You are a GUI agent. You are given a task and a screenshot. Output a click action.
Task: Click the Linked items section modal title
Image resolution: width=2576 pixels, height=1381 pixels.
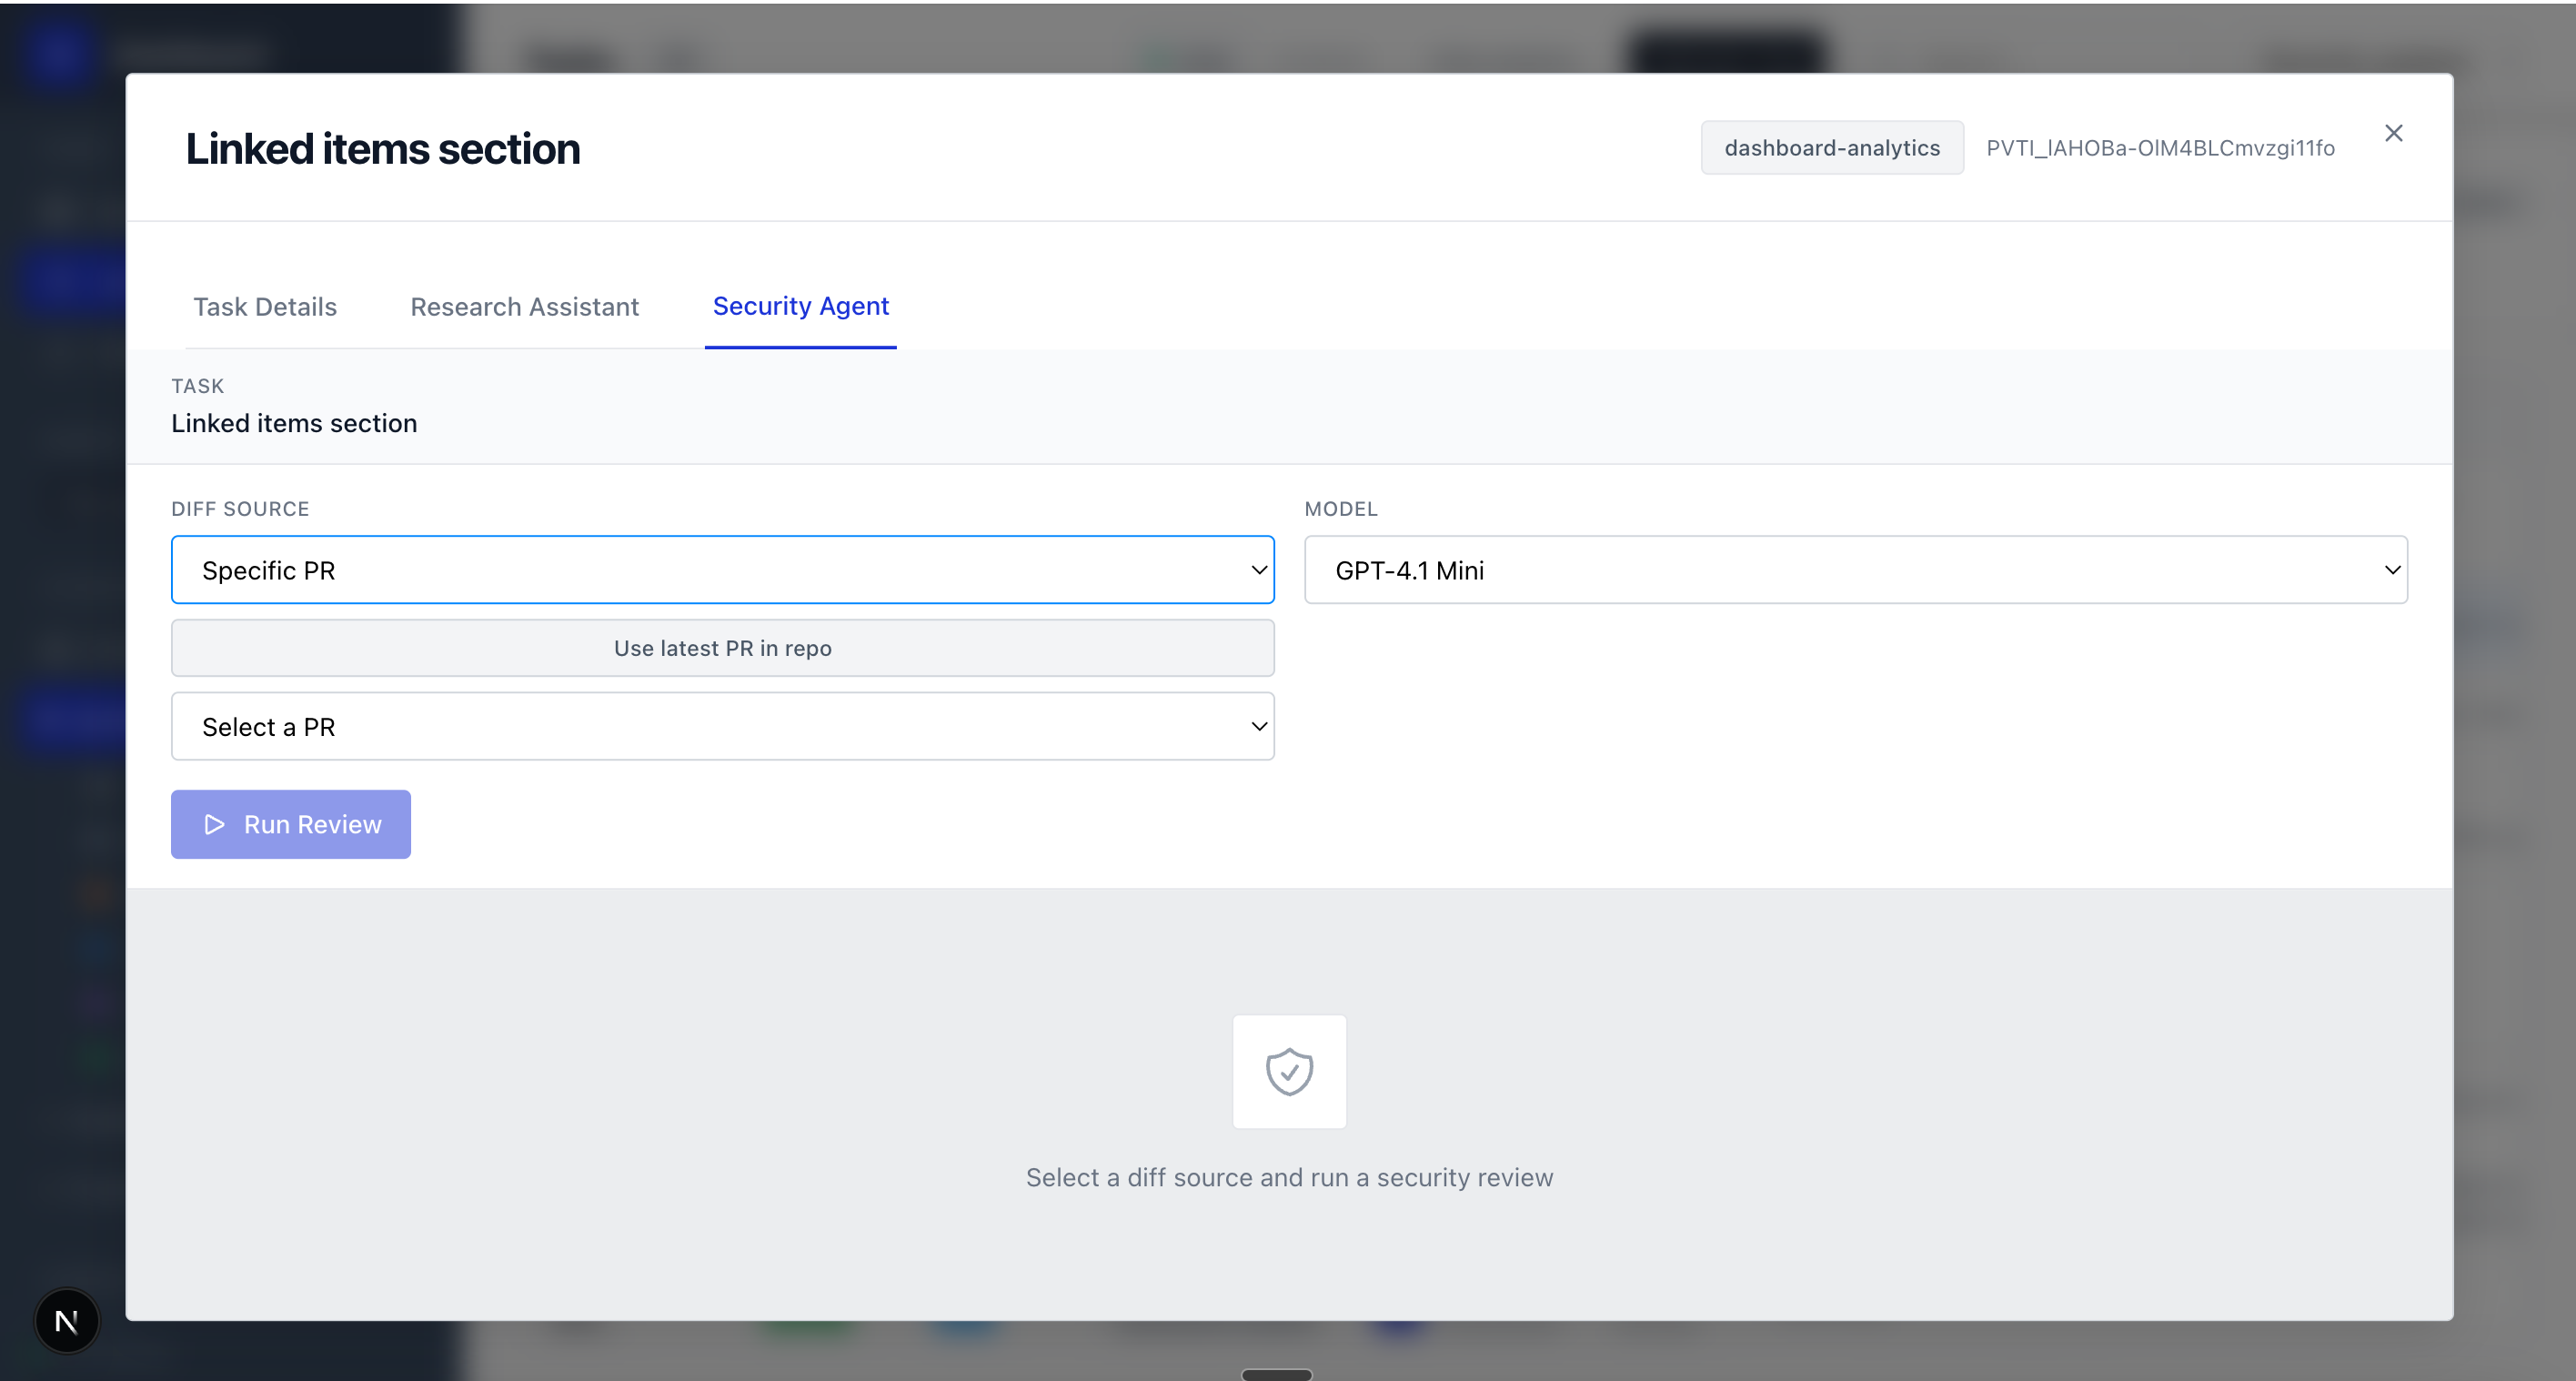click(x=383, y=149)
